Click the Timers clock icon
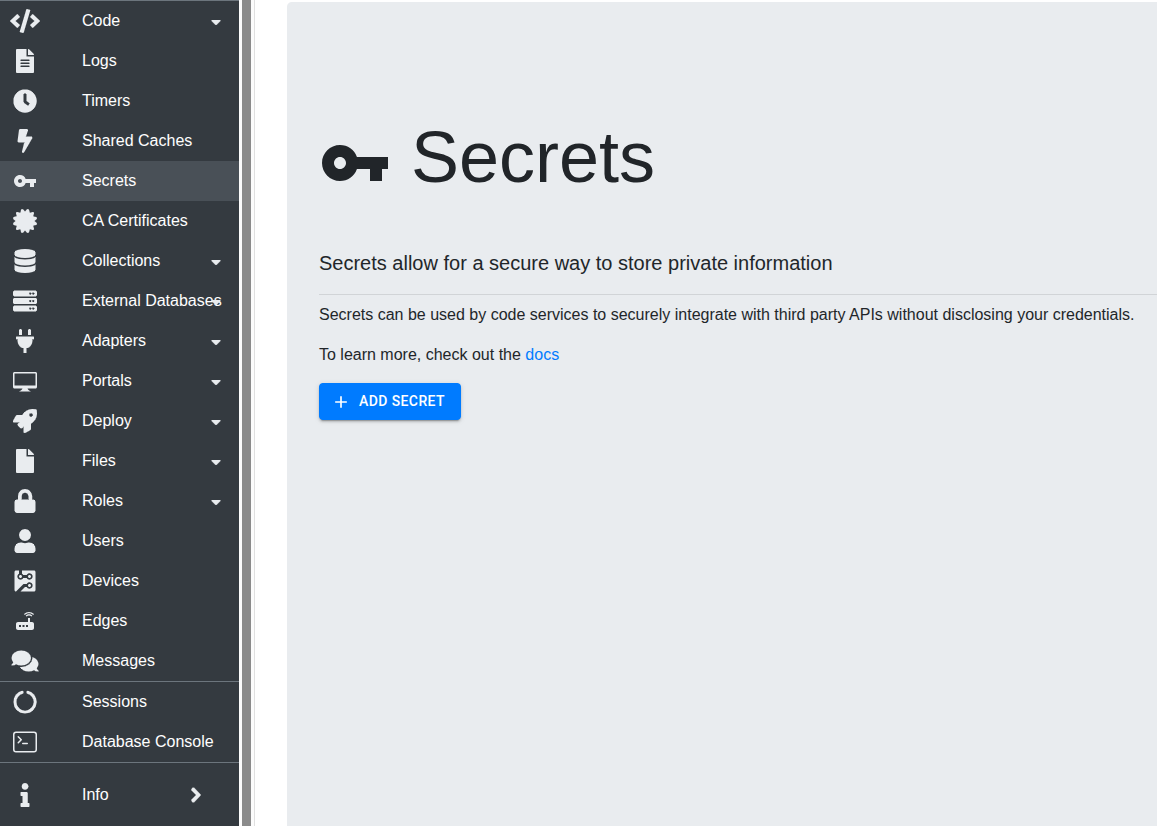Viewport: 1157px width, 826px height. pos(25,101)
